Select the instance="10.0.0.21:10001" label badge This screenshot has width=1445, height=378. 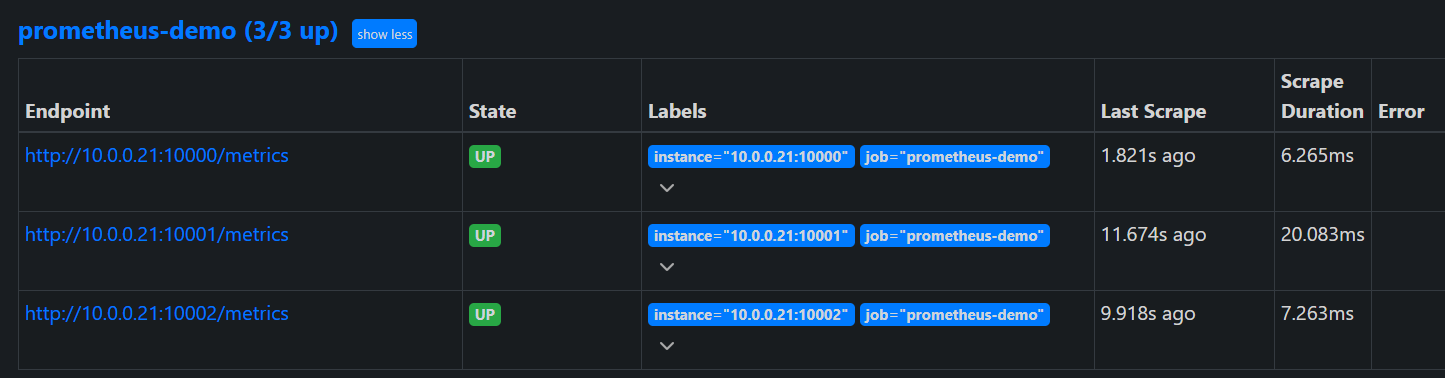[752, 236]
